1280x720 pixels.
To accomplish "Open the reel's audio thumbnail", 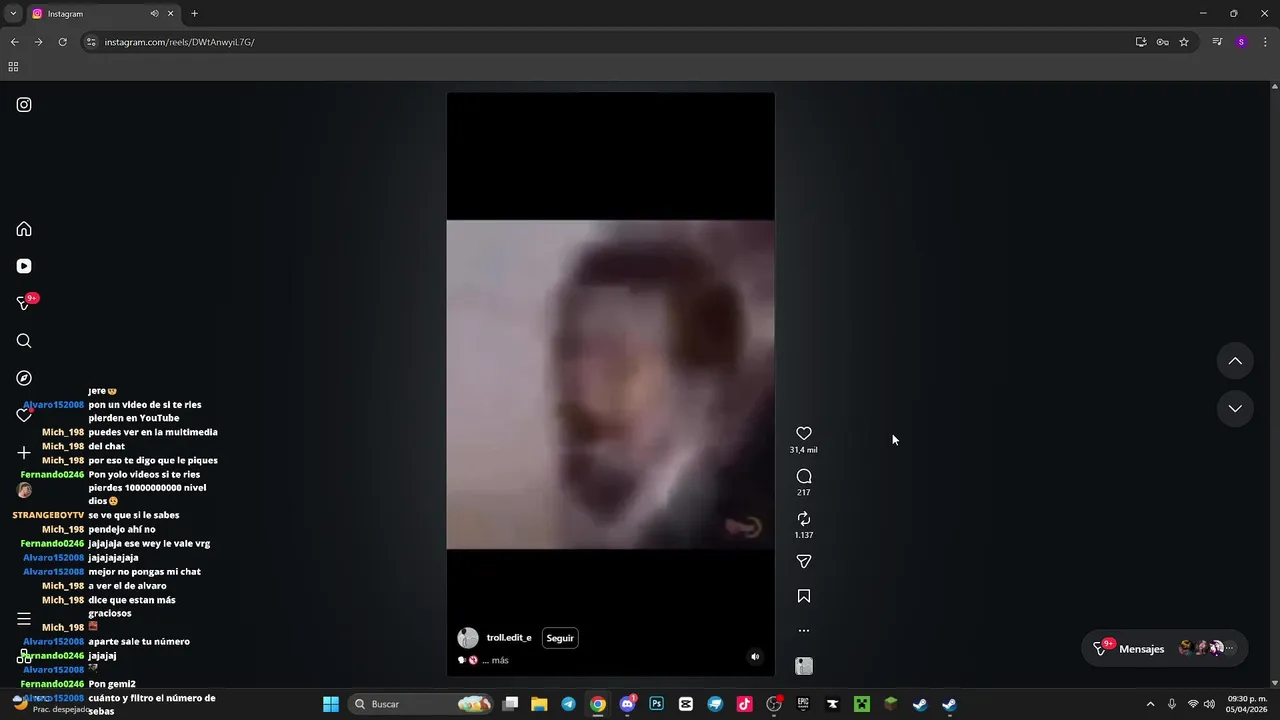I will point(804,666).
